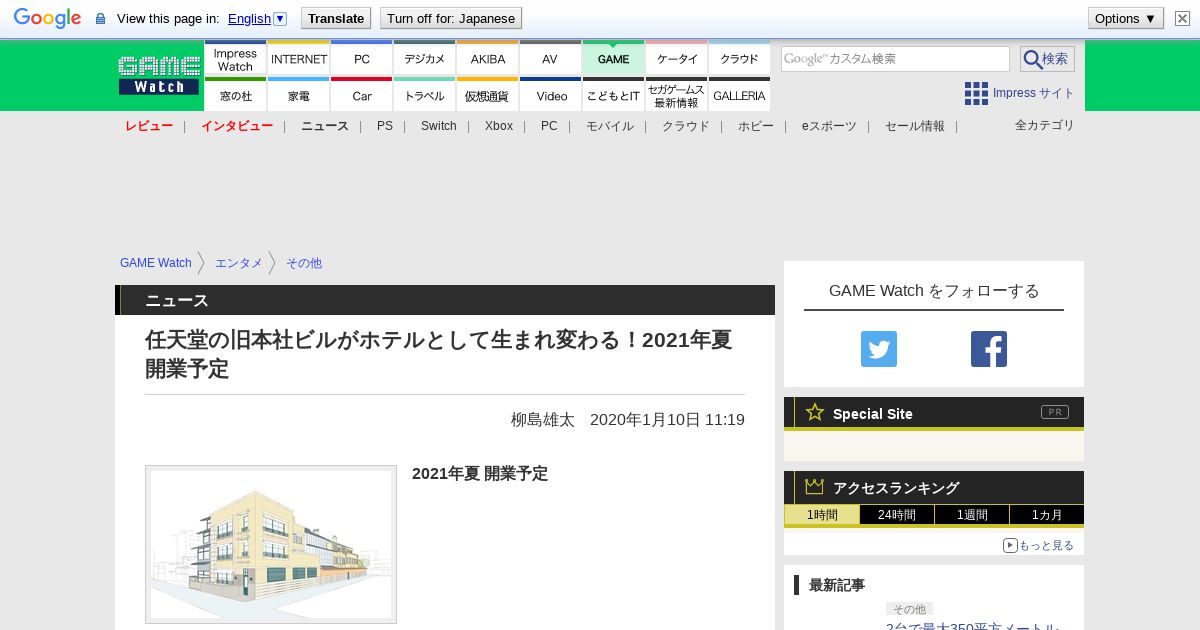
Task: Open the セガゲームス最新情報 tab
Action: point(677,95)
